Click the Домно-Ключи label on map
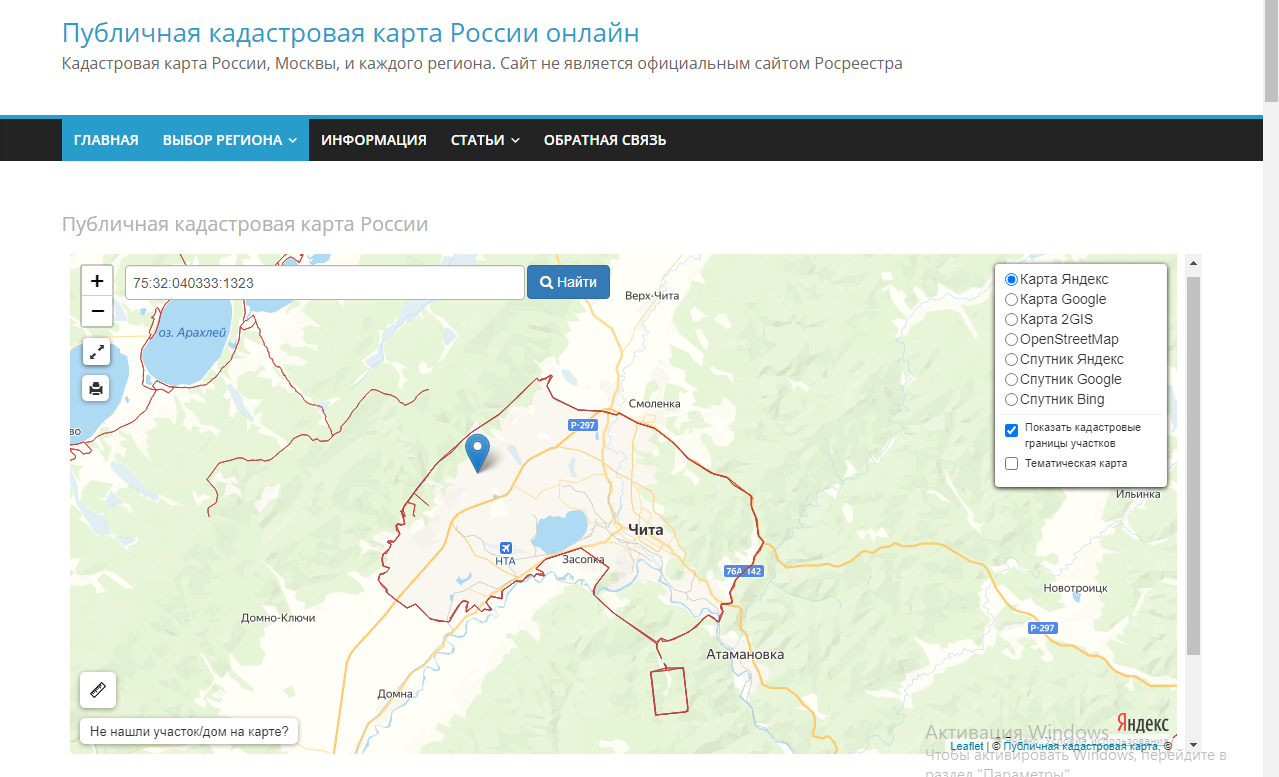Image resolution: width=1279 pixels, height=777 pixels. pyautogui.click(x=278, y=618)
